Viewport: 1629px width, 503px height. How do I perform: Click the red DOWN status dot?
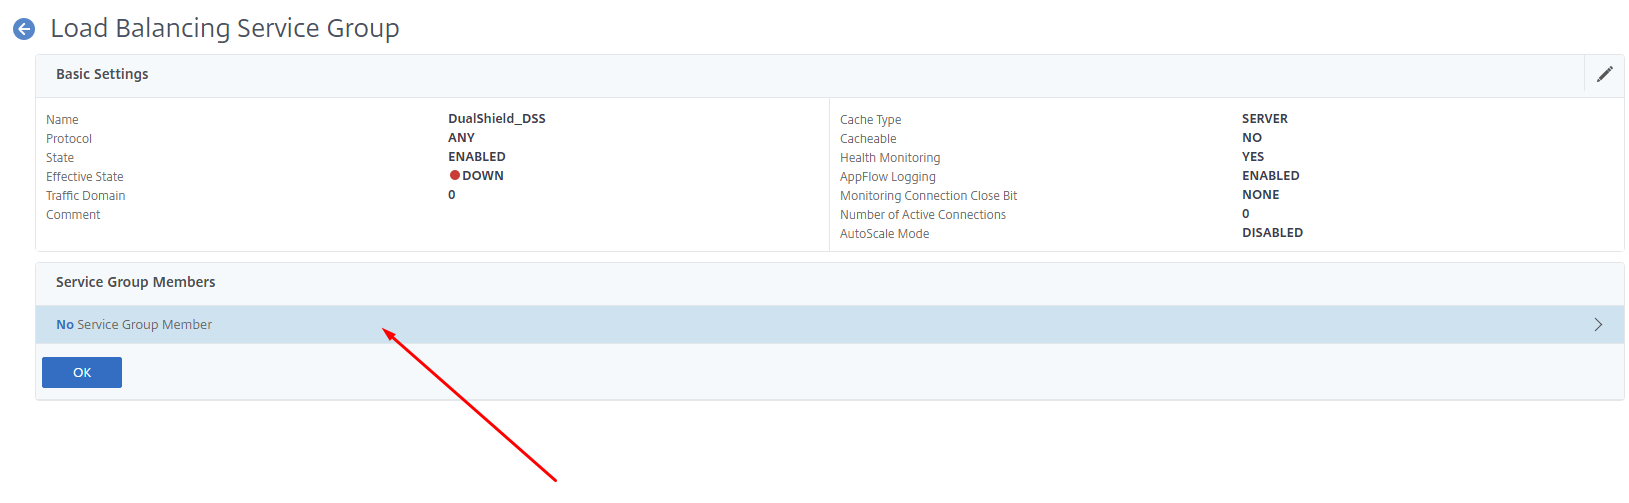tap(454, 176)
